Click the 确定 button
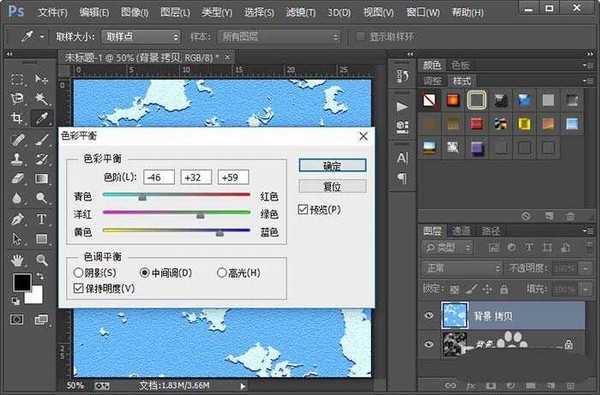600x395 pixels. [332, 166]
